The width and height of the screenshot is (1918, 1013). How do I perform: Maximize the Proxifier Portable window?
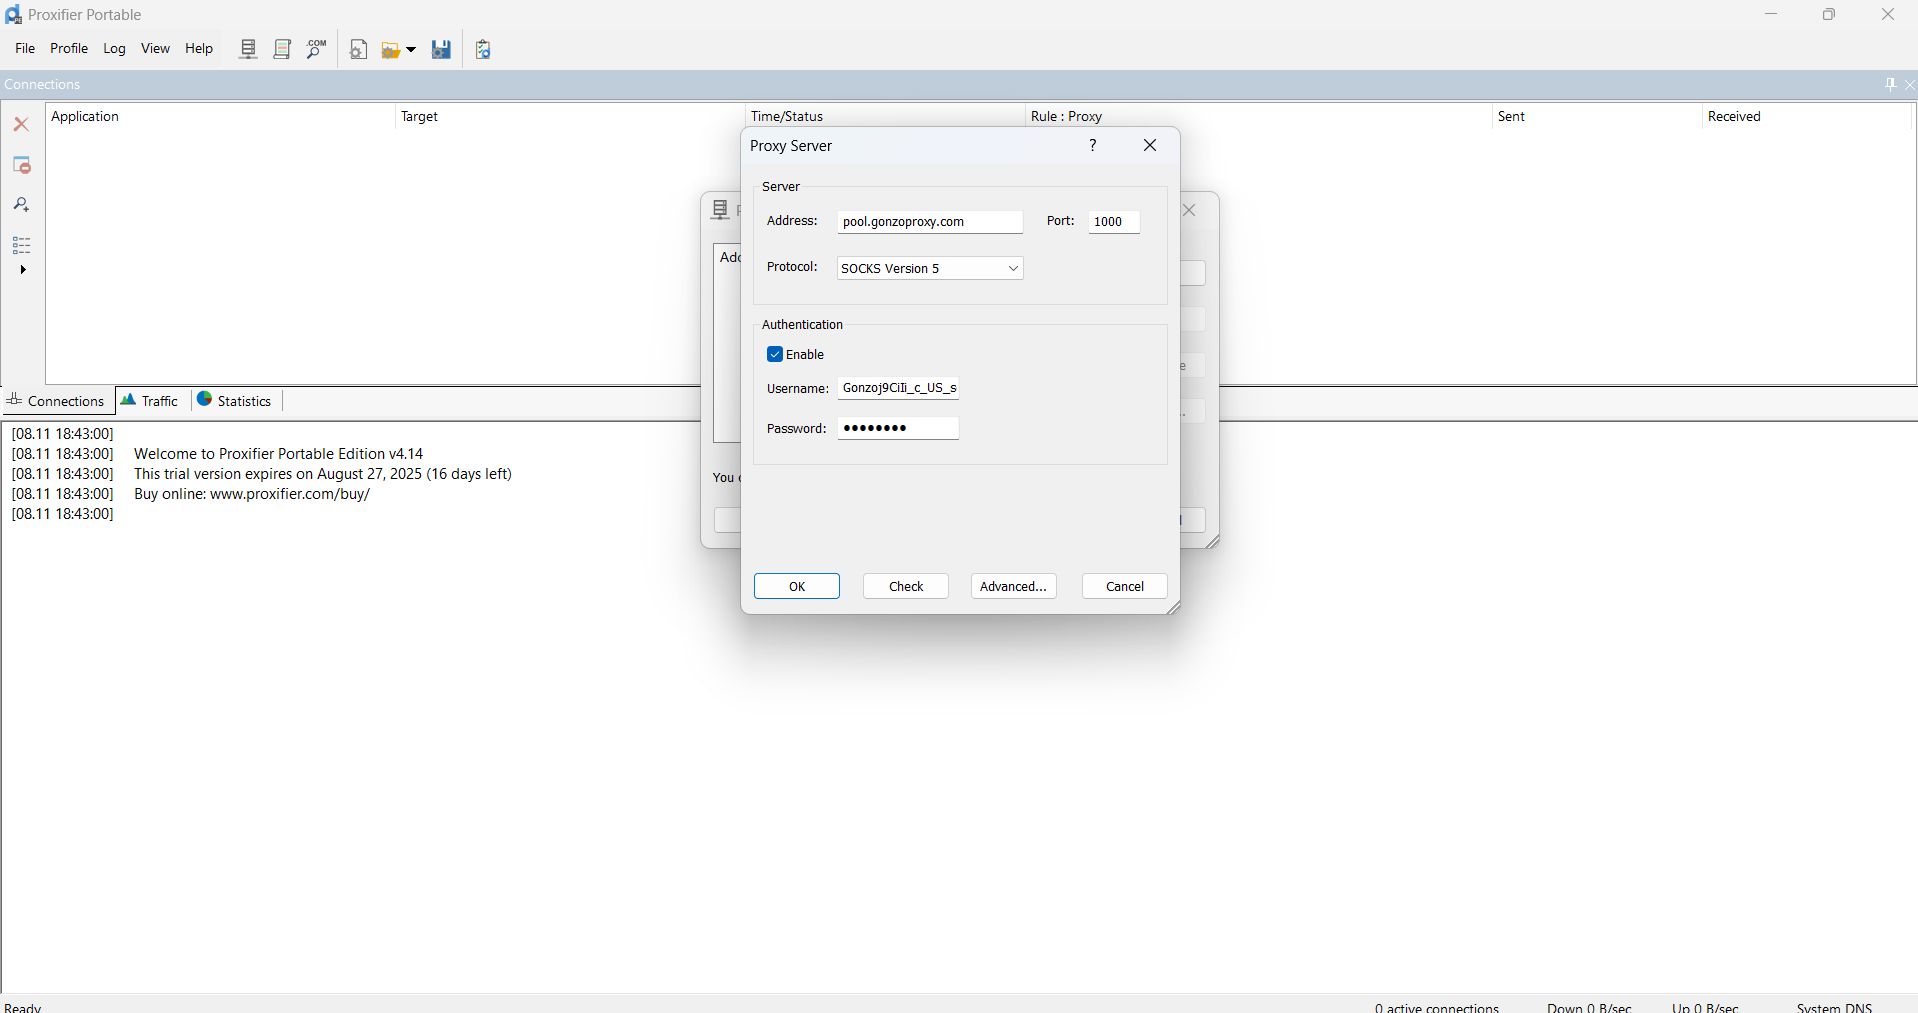coord(1829,15)
